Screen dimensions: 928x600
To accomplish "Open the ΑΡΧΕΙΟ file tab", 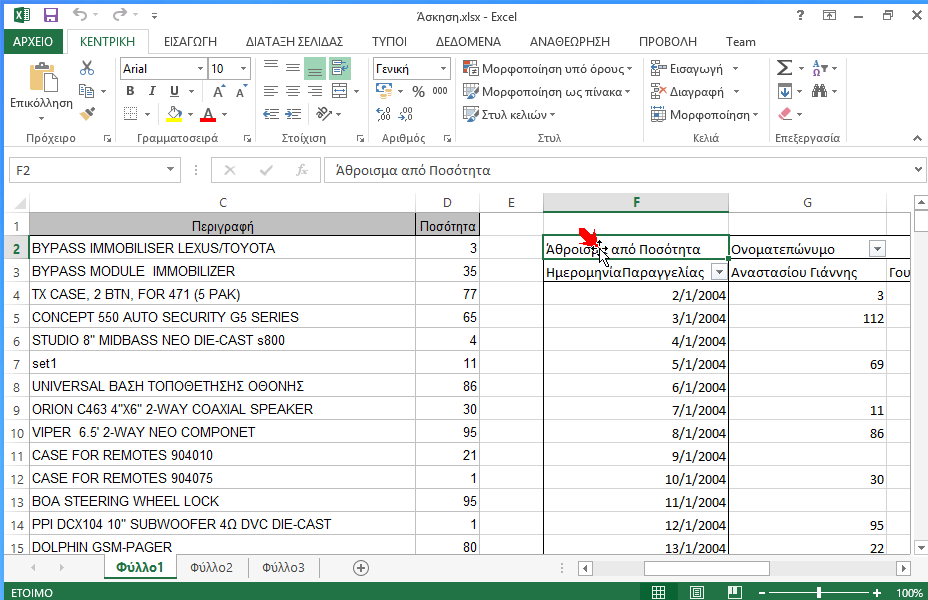I will coord(33,41).
